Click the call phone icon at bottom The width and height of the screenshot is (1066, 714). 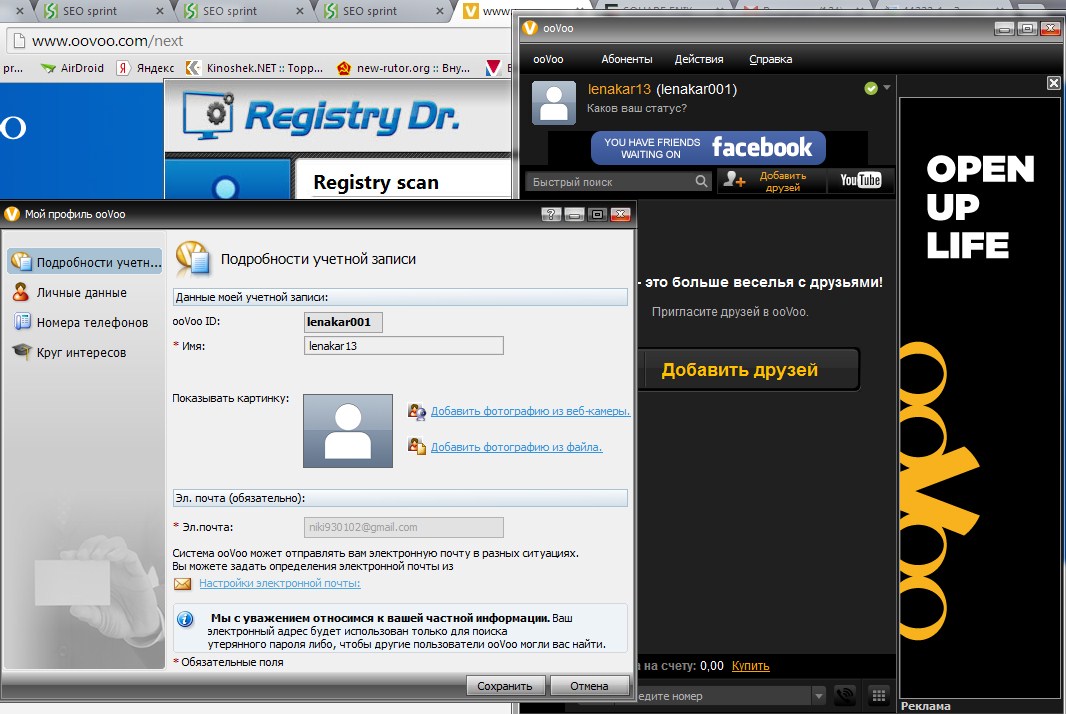pos(844,696)
